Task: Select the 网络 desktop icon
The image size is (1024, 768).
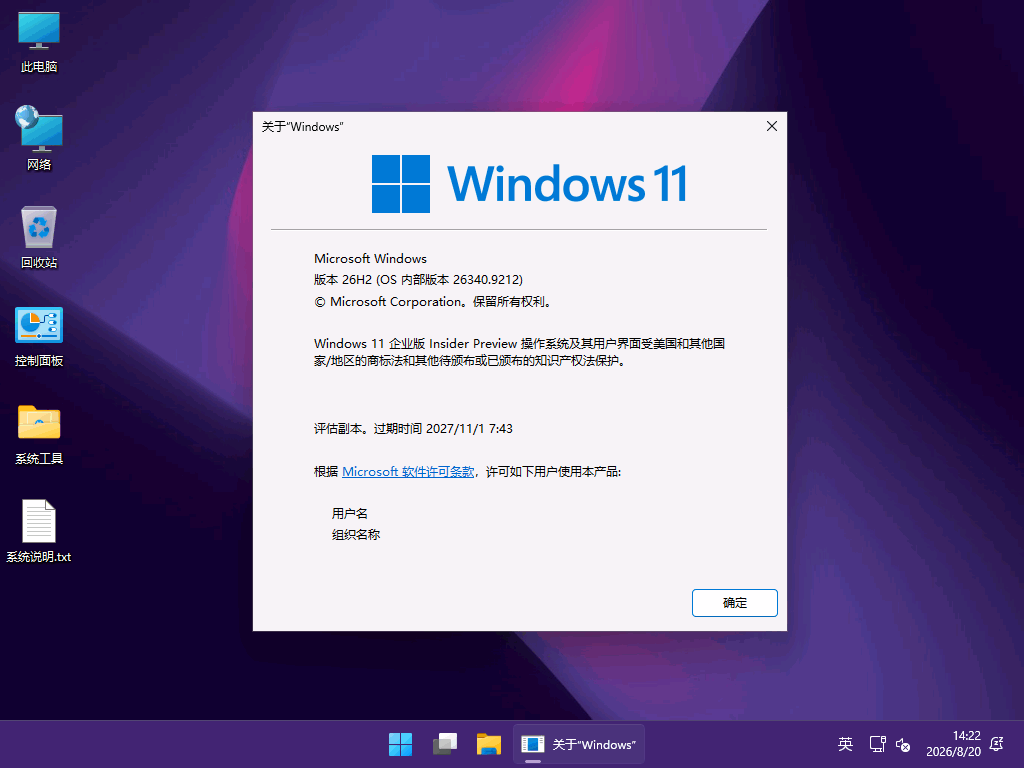Action: point(39,138)
